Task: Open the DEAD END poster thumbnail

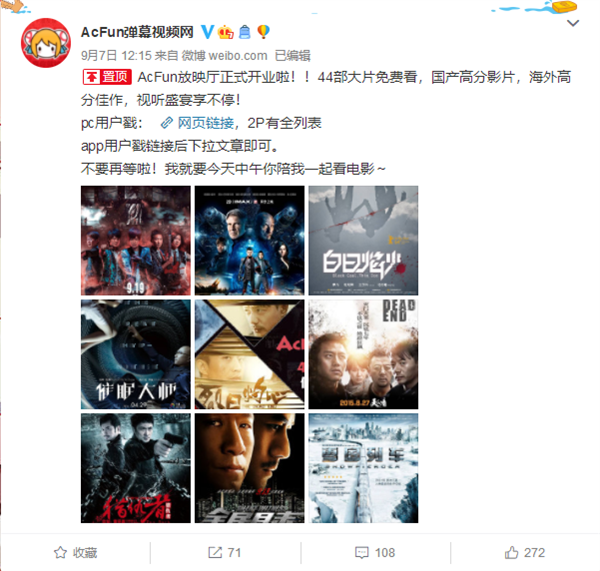Action: (x=364, y=354)
